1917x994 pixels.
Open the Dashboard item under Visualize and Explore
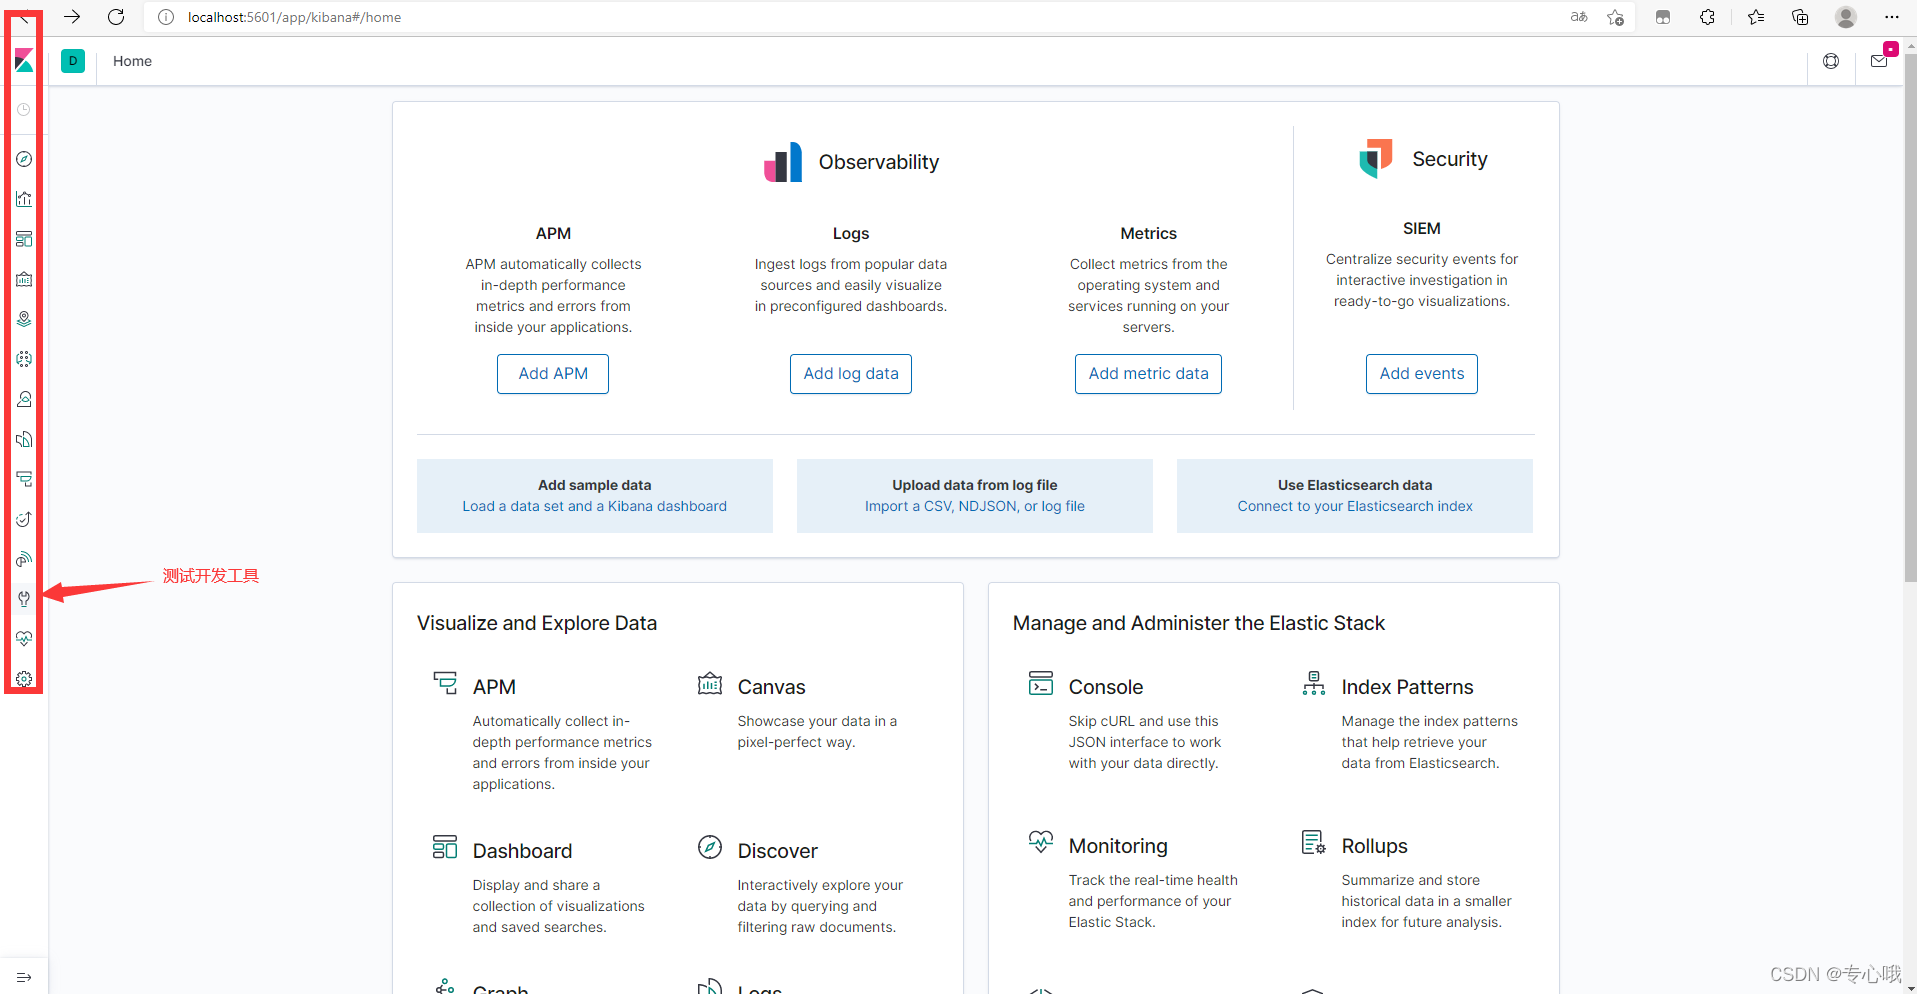[522, 851]
